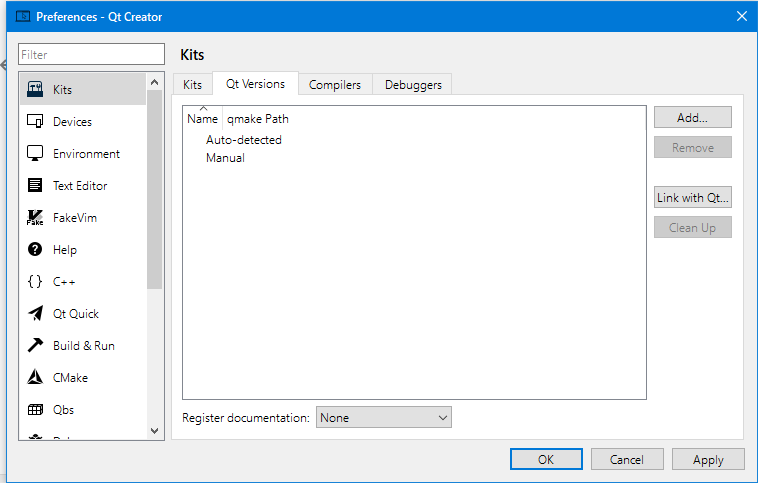This screenshot has width=758, height=483.
Task: Select the Kits monitor icon in sidebar
Action: (x=35, y=90)
